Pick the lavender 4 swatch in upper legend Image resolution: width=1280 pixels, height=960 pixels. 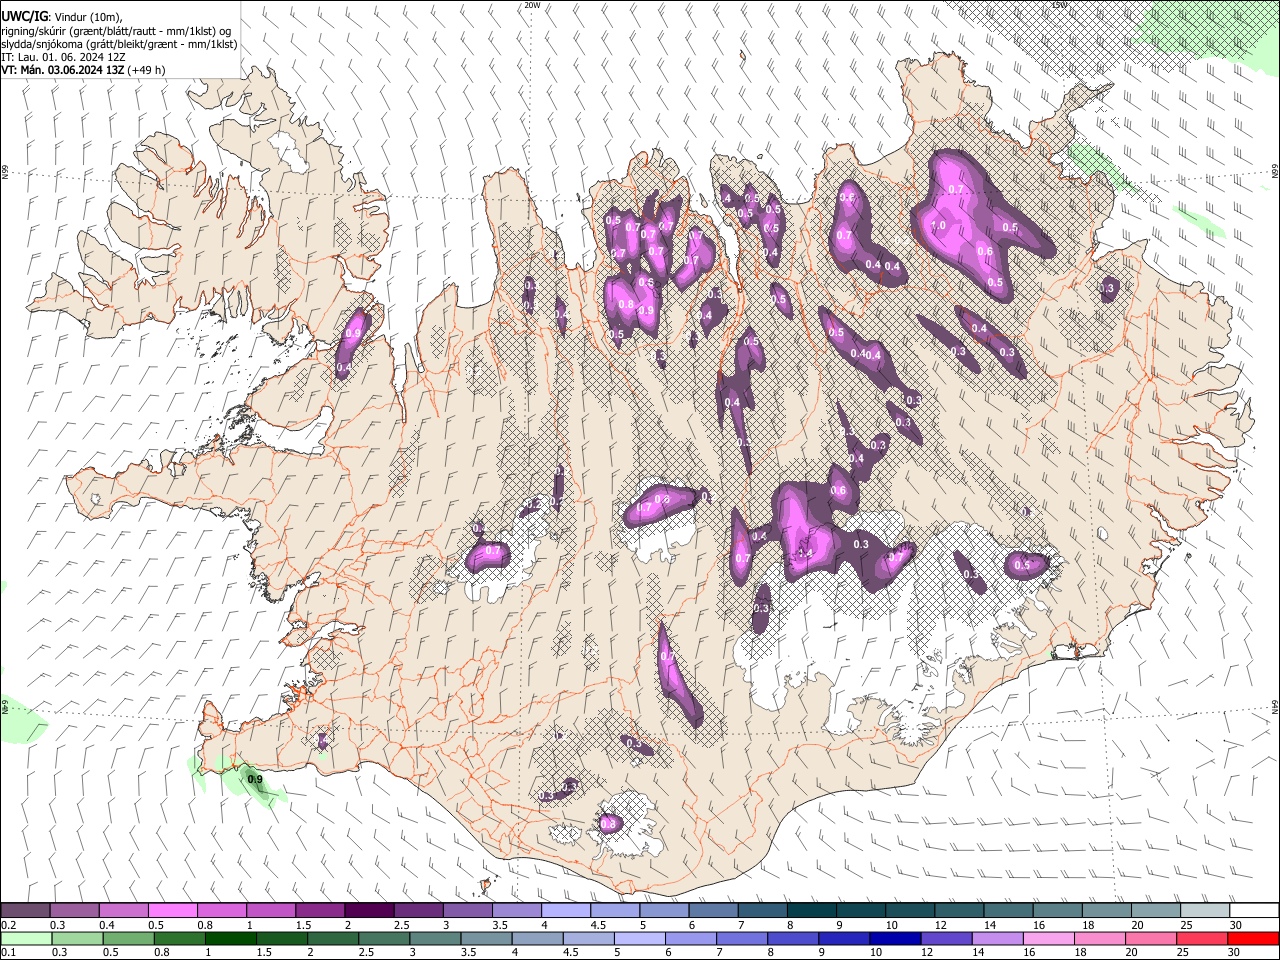[x=564, y=910]
